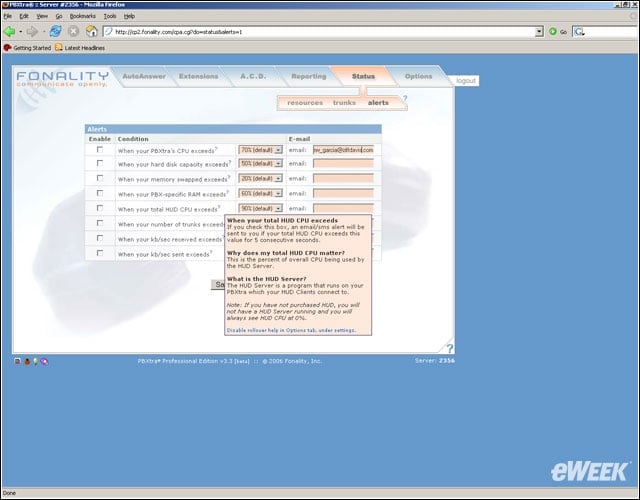Image resolution: width=640 pixels, height=500 pixels.
Task: Open the 60% PBX RAM threshold dropdown
Action: pyautogui.click(x=260, y=193)
